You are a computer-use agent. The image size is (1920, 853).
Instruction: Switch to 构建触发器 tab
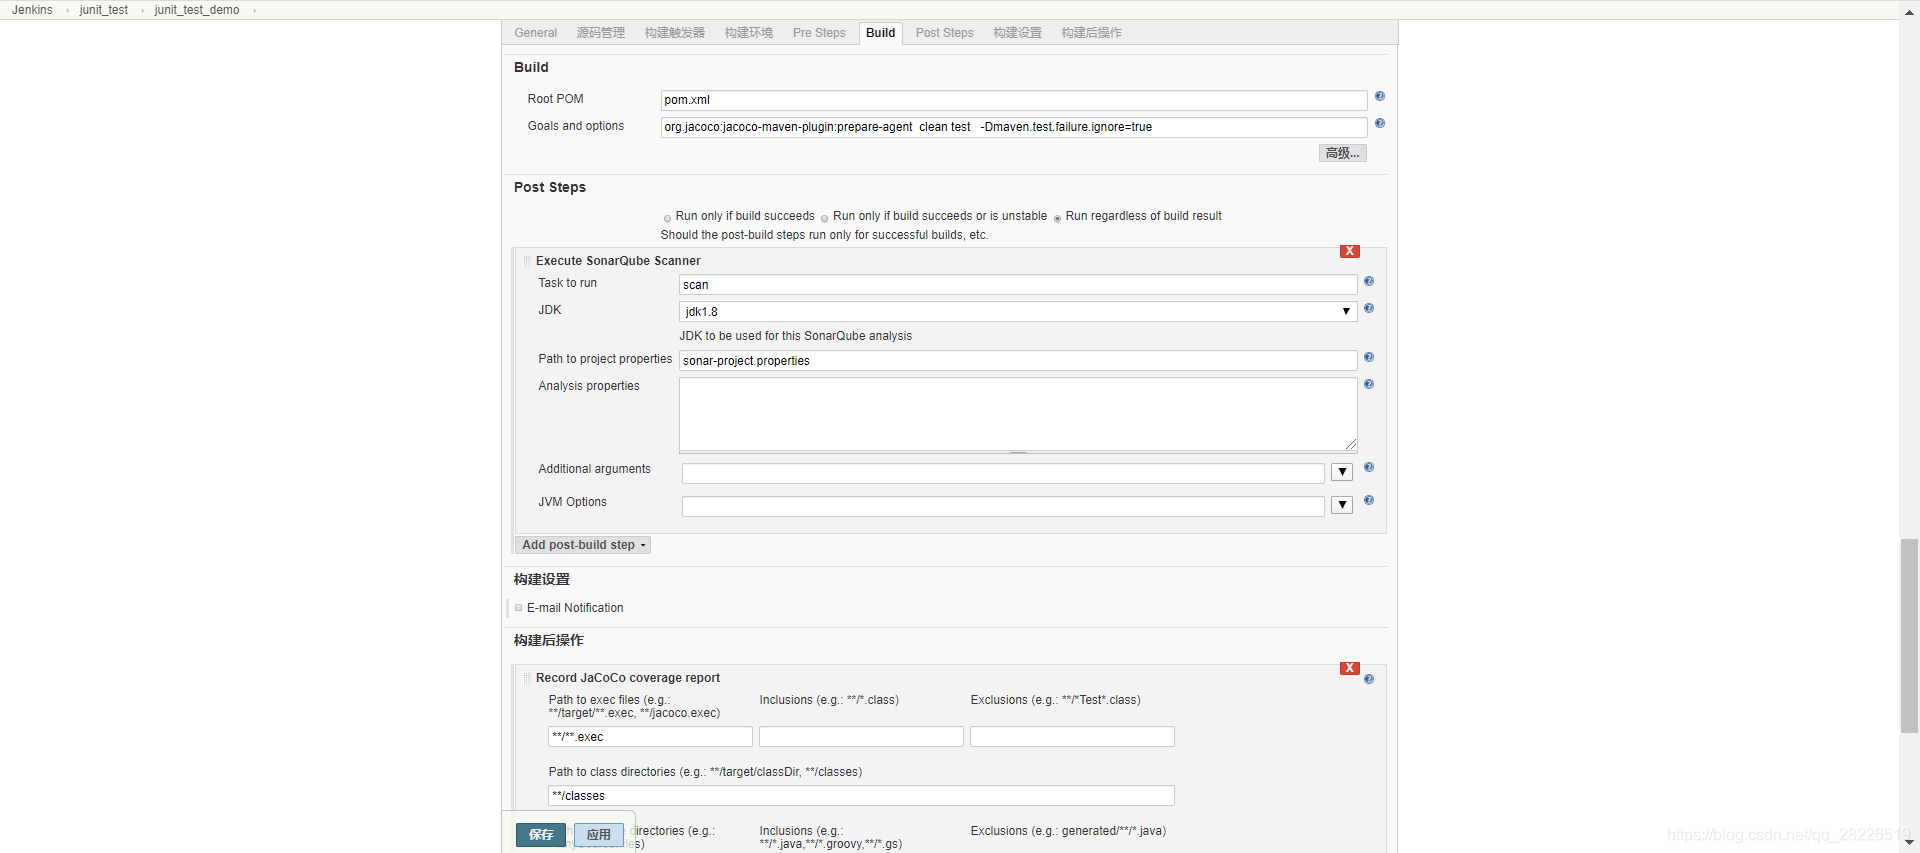(675, 33)
